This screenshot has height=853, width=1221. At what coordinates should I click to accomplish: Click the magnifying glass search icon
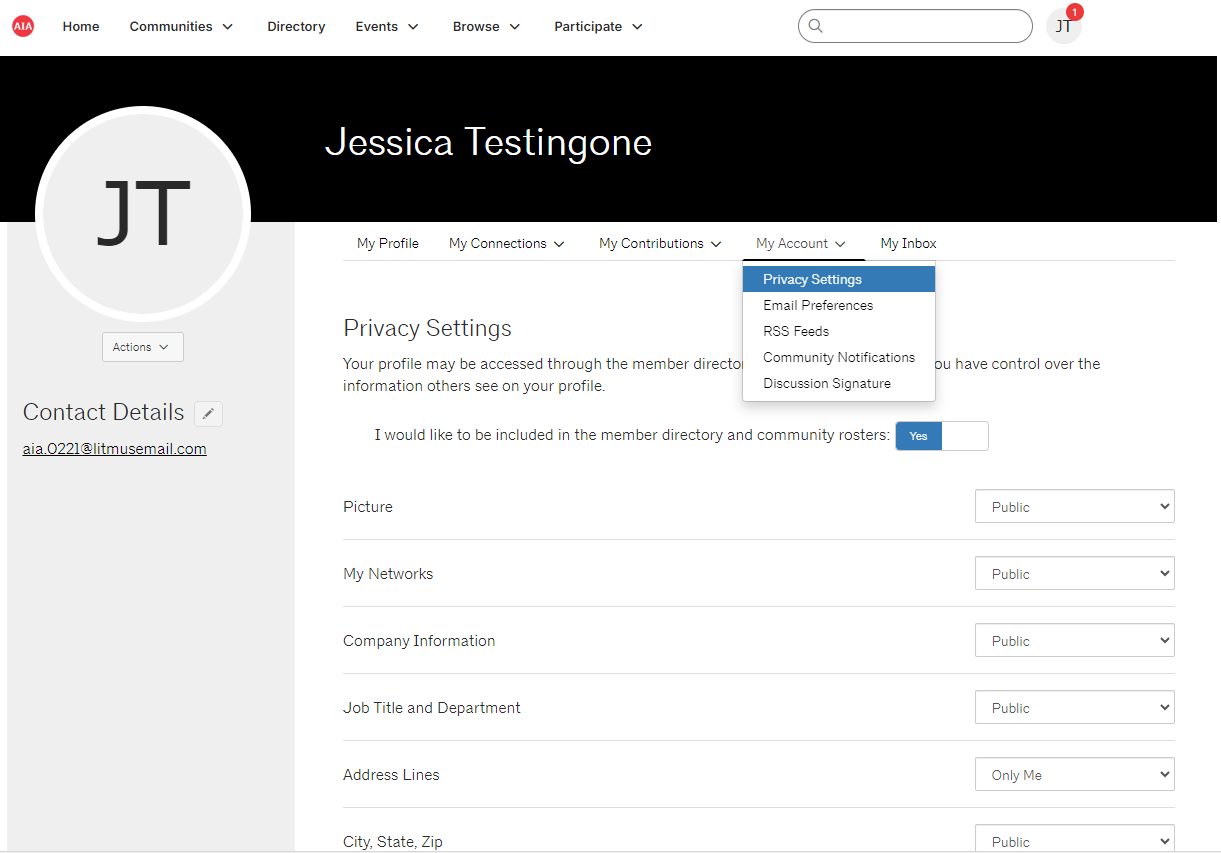815,26
